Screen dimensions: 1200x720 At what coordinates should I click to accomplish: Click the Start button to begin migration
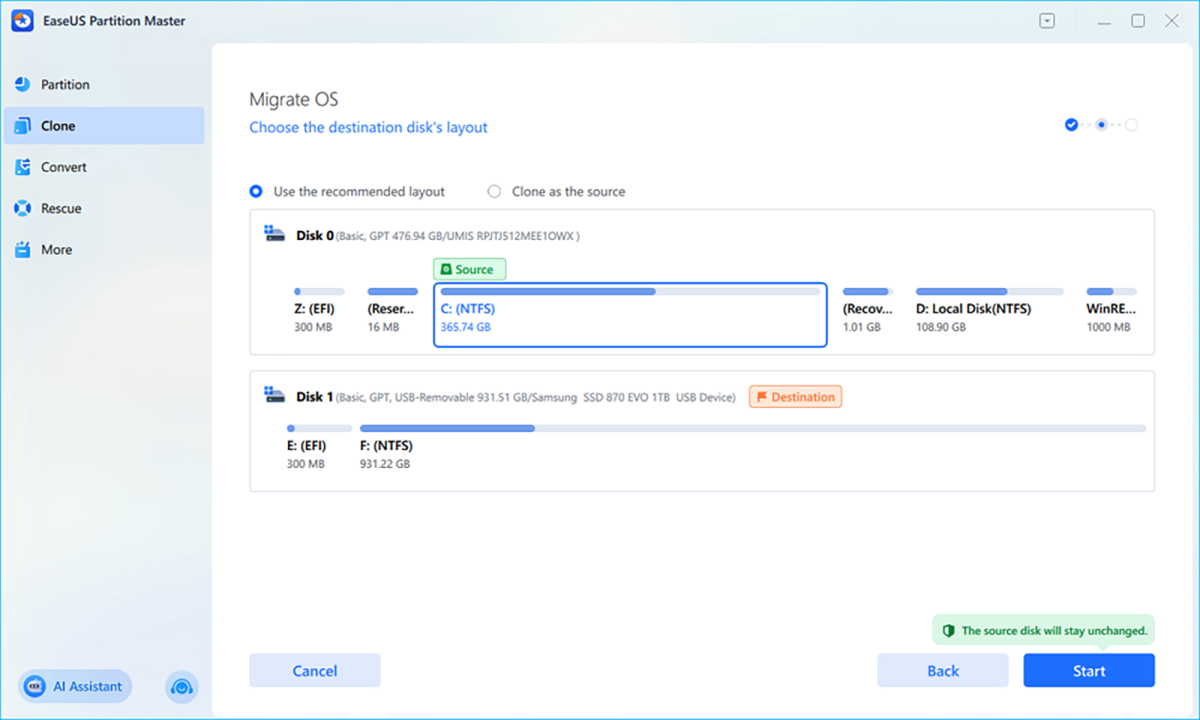pos(1088,670)
